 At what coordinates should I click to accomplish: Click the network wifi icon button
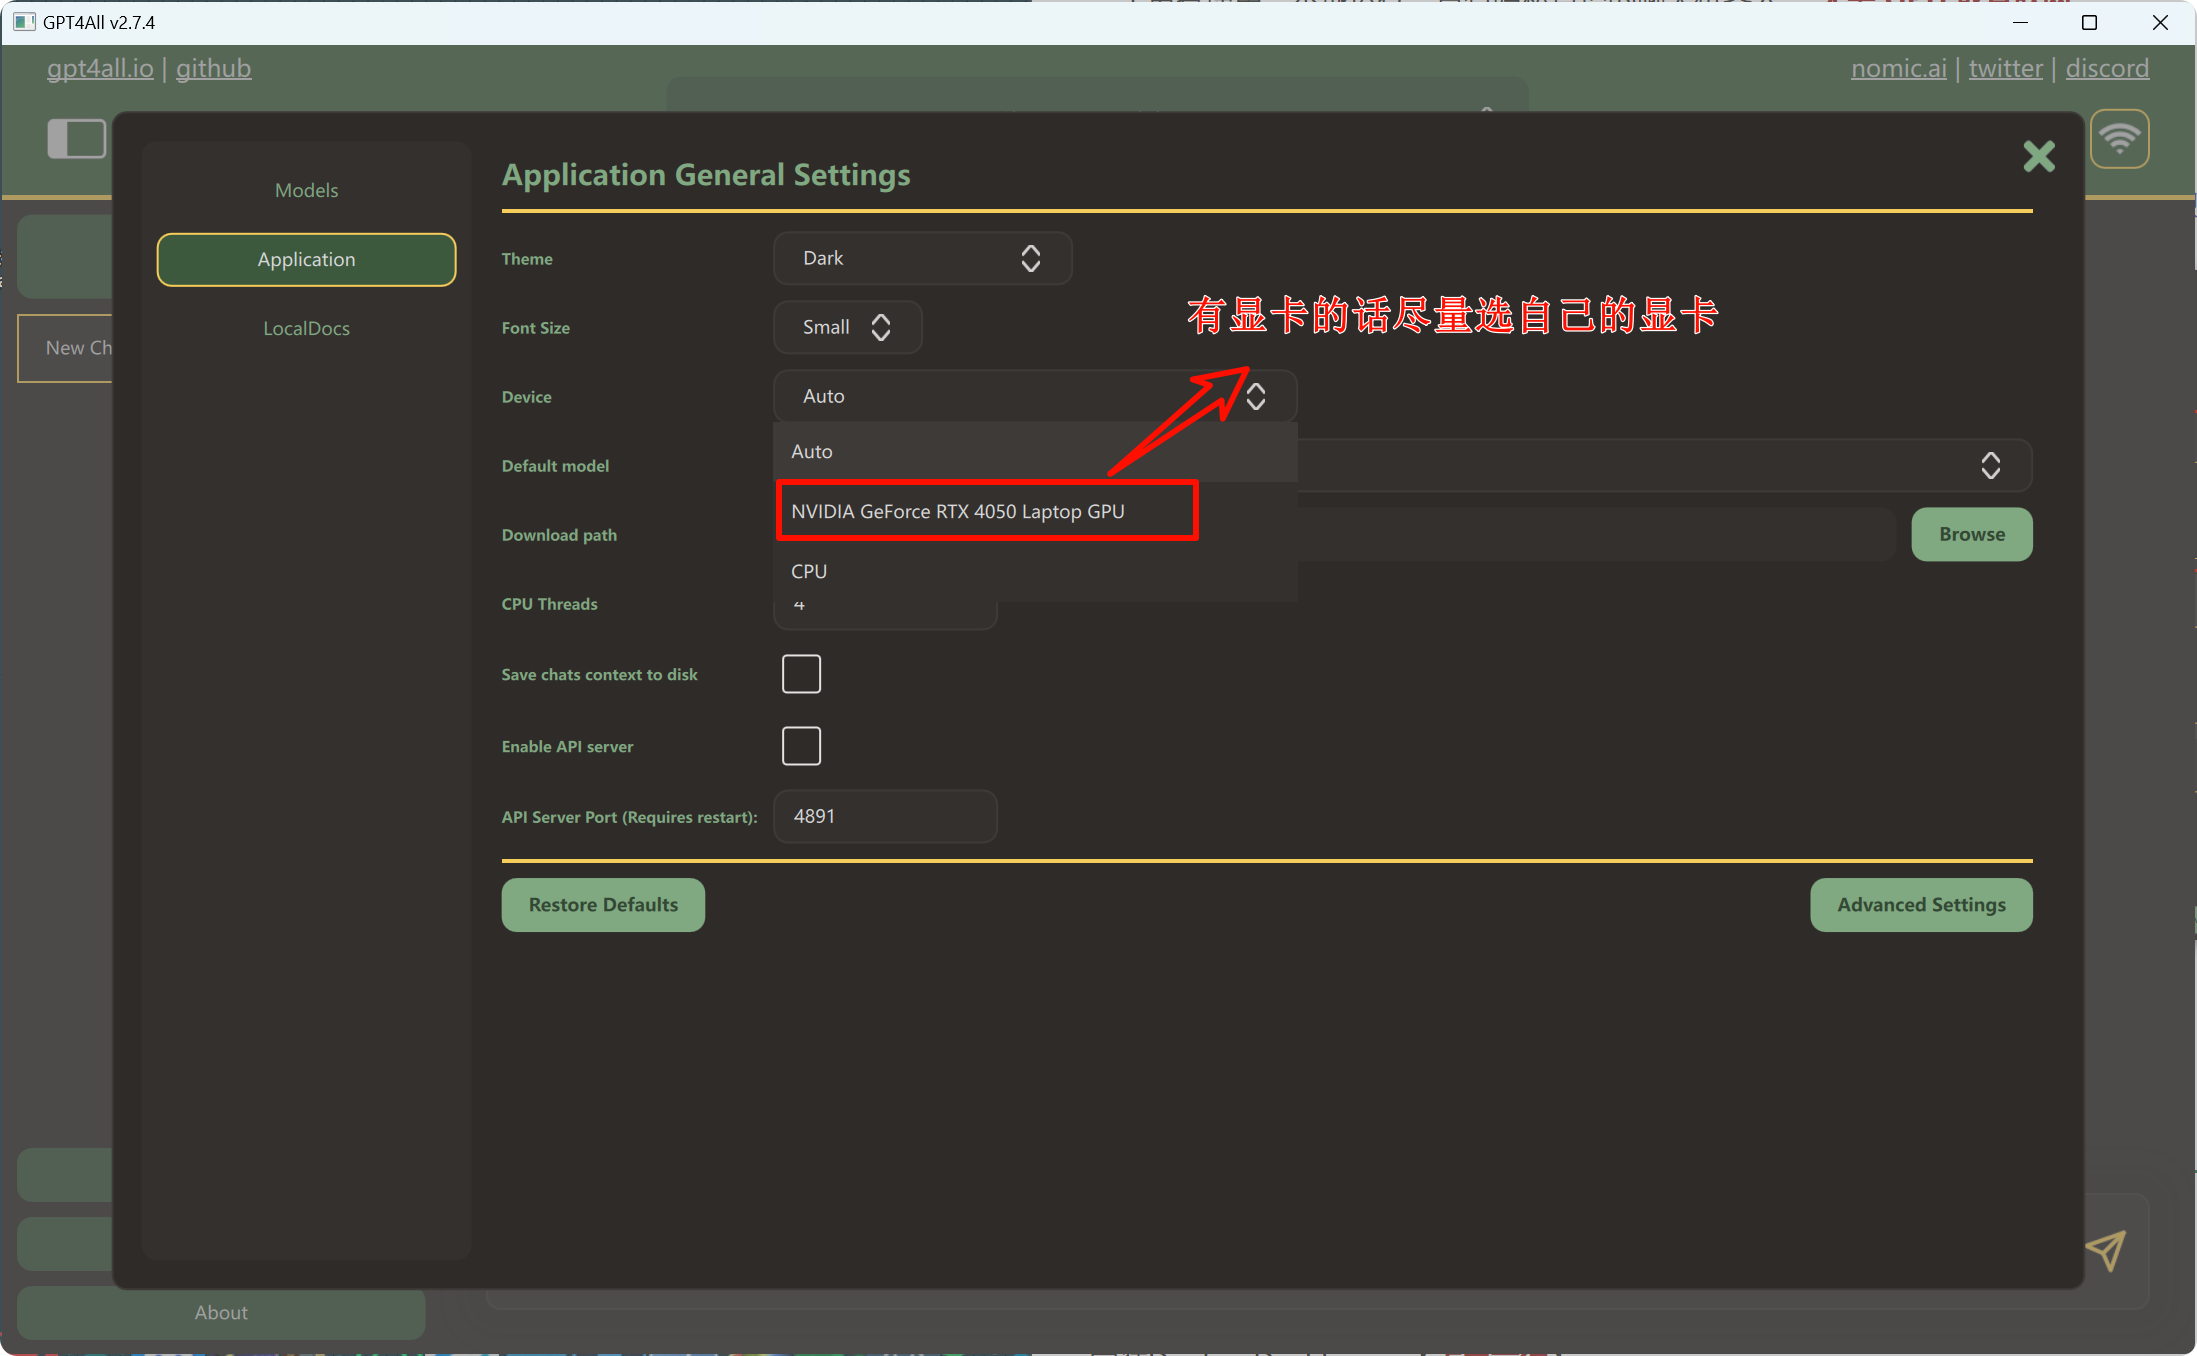(2119, 138)
